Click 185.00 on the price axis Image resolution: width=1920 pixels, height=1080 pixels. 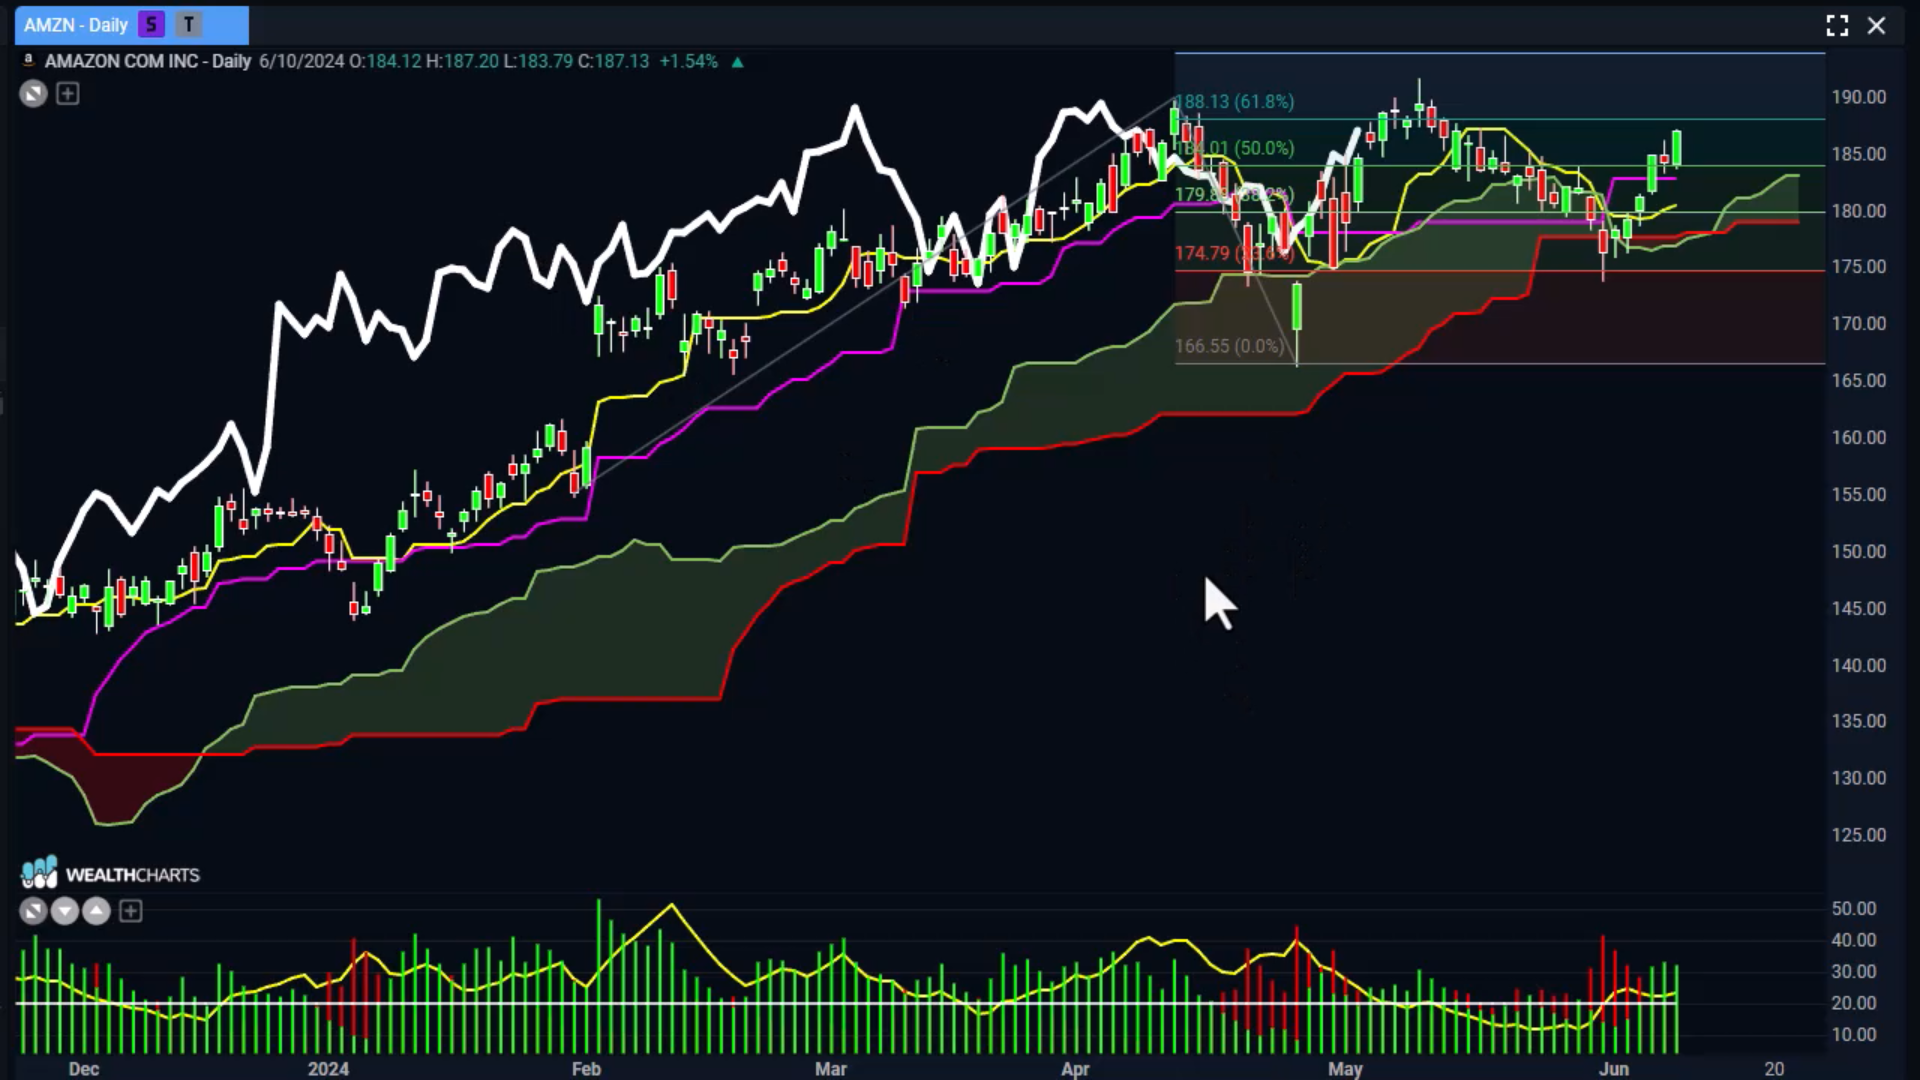coord(1859,154)
